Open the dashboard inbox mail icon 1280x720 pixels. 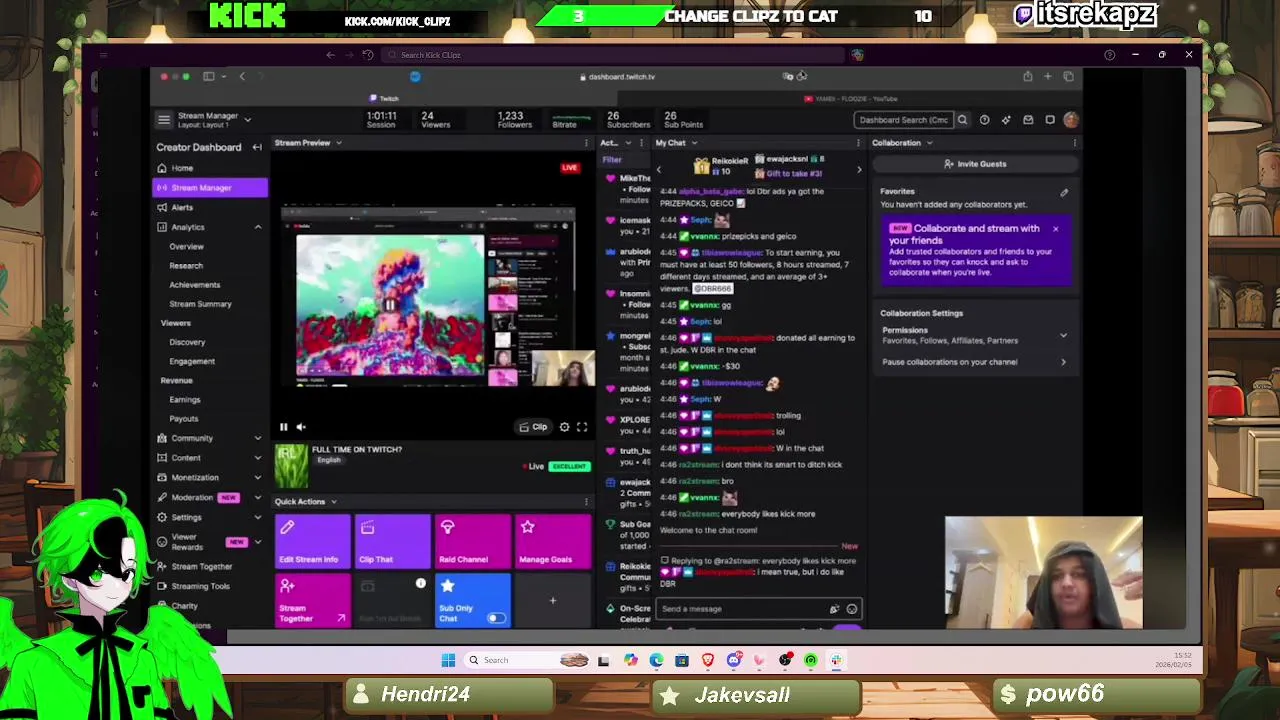[x=1028, y=120]
